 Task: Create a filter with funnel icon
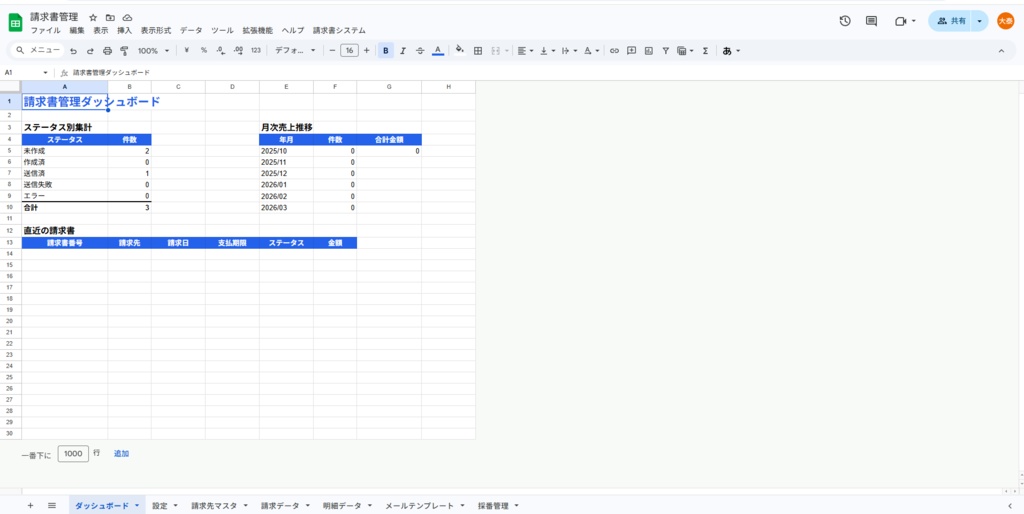pos(665,50)
